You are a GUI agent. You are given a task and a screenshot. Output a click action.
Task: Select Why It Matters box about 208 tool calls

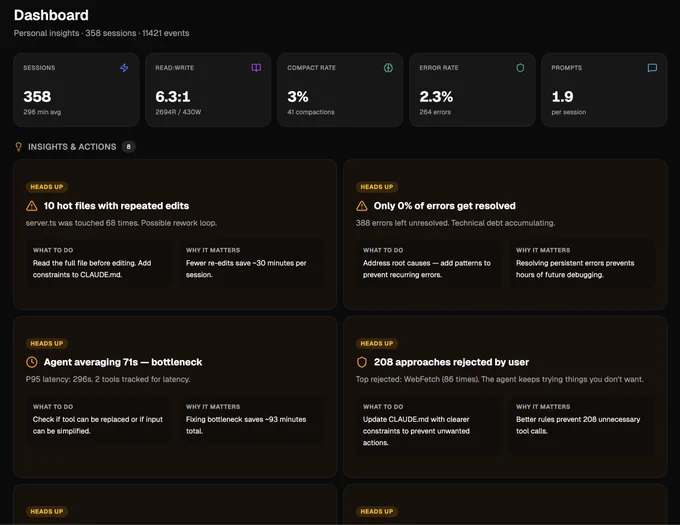tap(582, 426)
